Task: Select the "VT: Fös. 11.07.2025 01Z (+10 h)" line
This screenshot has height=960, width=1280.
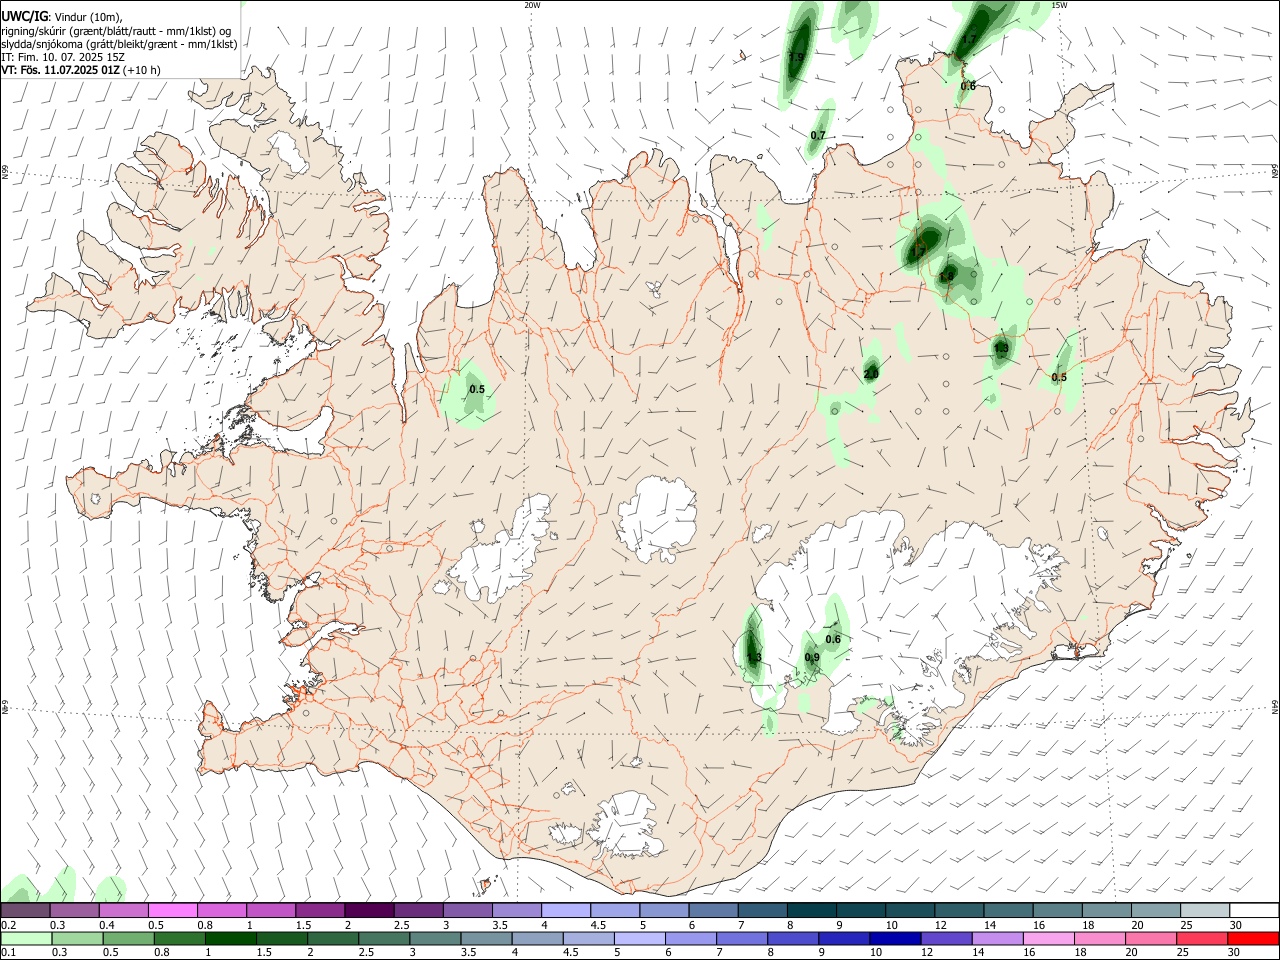Action: 81,70
